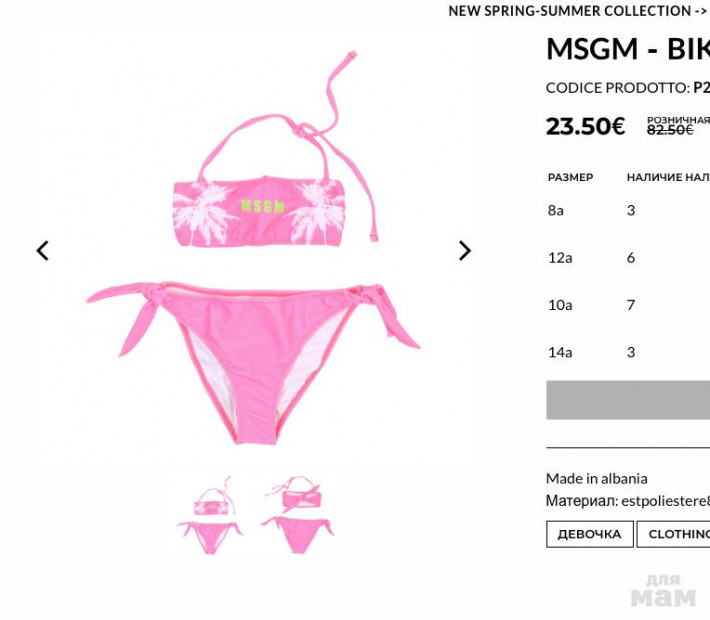
Task: Click the next image arrow
Action: pyautogui.click(x=465, y=251)
